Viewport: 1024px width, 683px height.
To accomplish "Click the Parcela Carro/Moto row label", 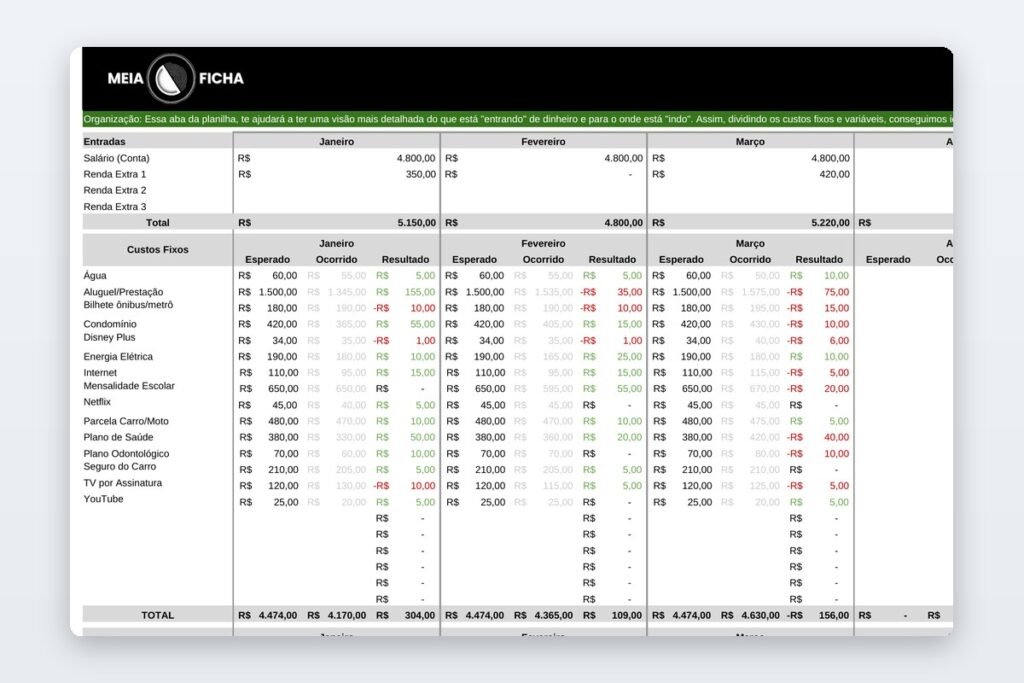I will click(x=126, y=421).
